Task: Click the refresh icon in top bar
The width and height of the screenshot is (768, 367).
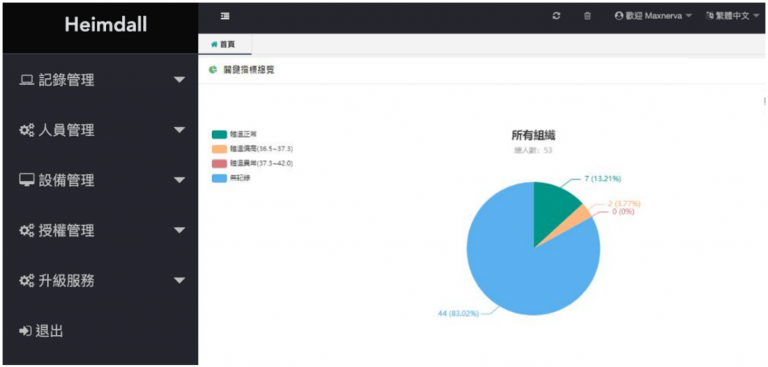Action: click(556, 16)
